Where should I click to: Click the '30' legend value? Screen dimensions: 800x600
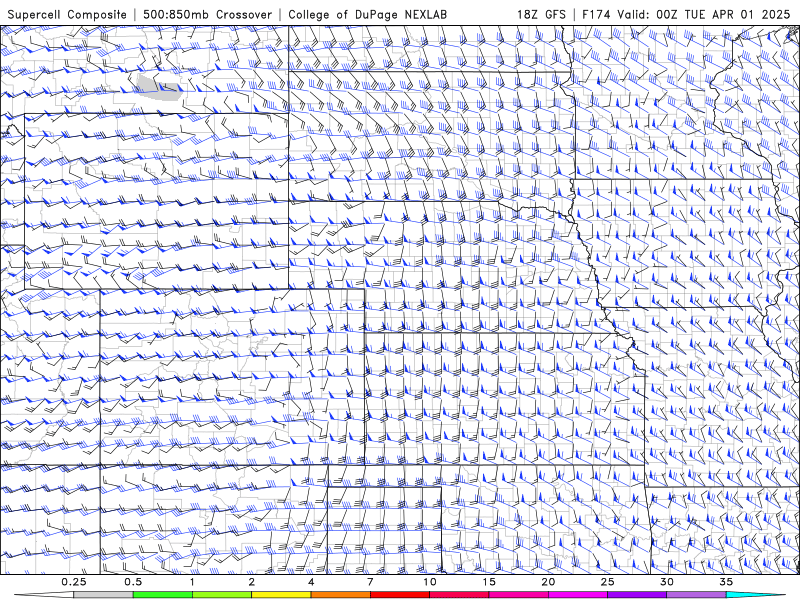(667, 582)
